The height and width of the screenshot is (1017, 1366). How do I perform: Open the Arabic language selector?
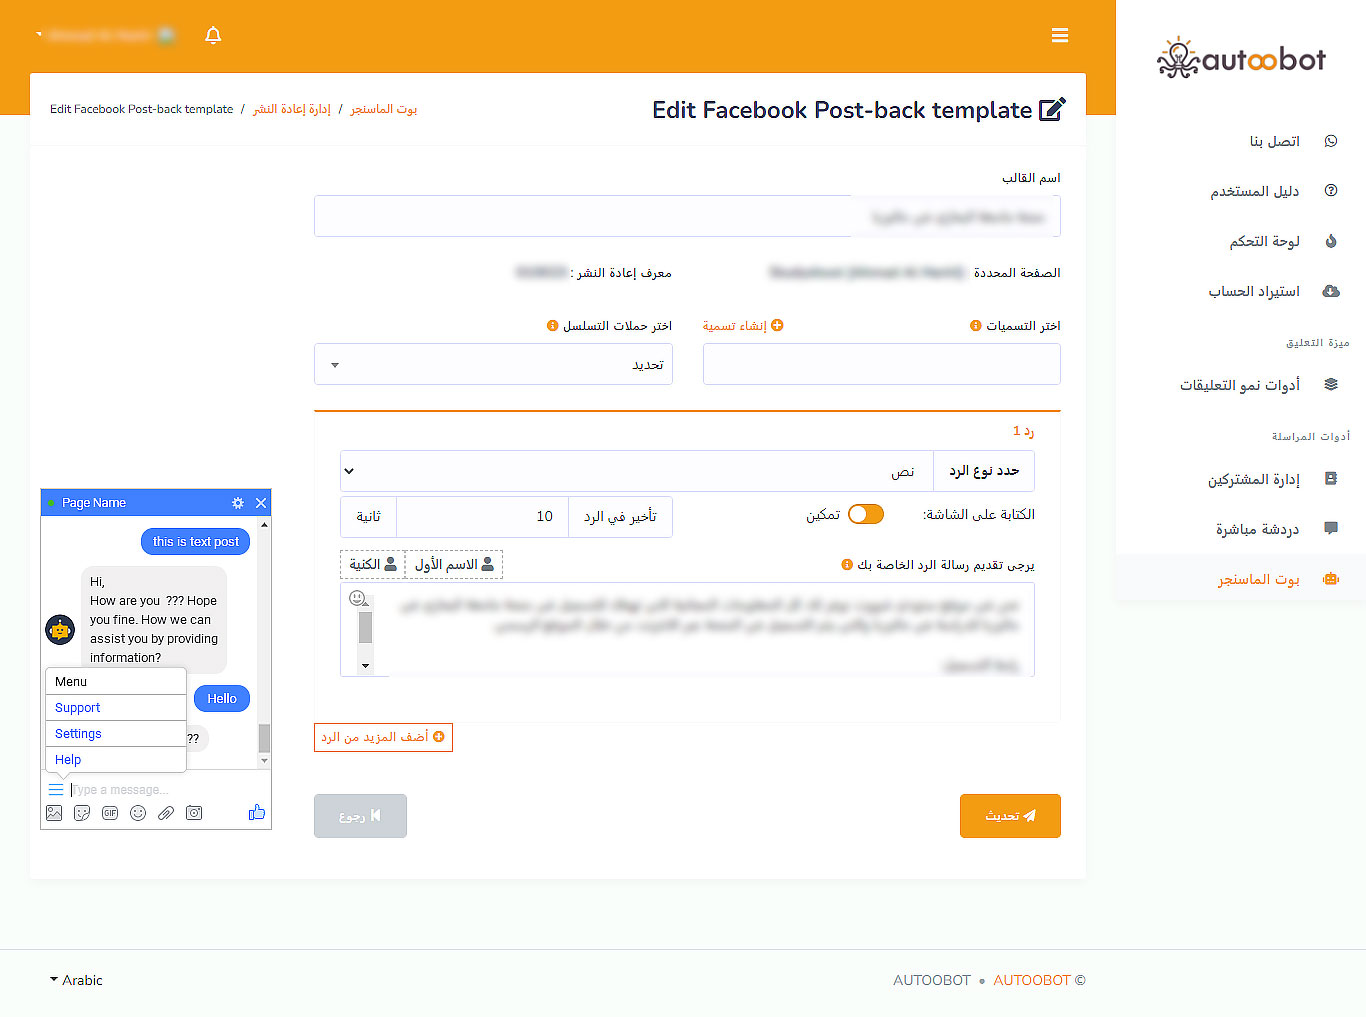pyautogui.click(x=76, y=980)
